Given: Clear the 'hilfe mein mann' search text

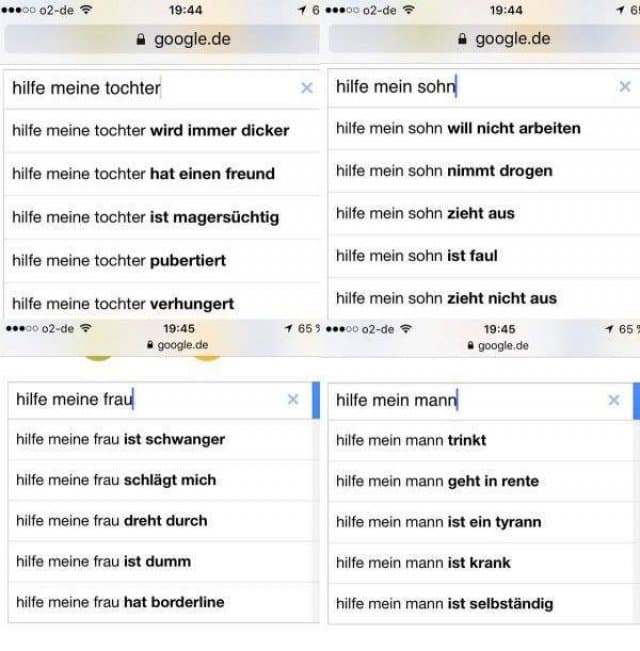Looking at the screenshot, I should [x=614, y=400].
